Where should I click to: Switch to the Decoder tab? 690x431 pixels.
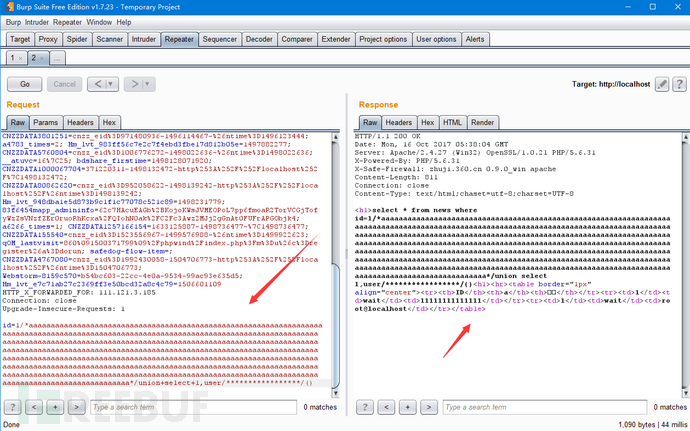[x=259, y=39]
